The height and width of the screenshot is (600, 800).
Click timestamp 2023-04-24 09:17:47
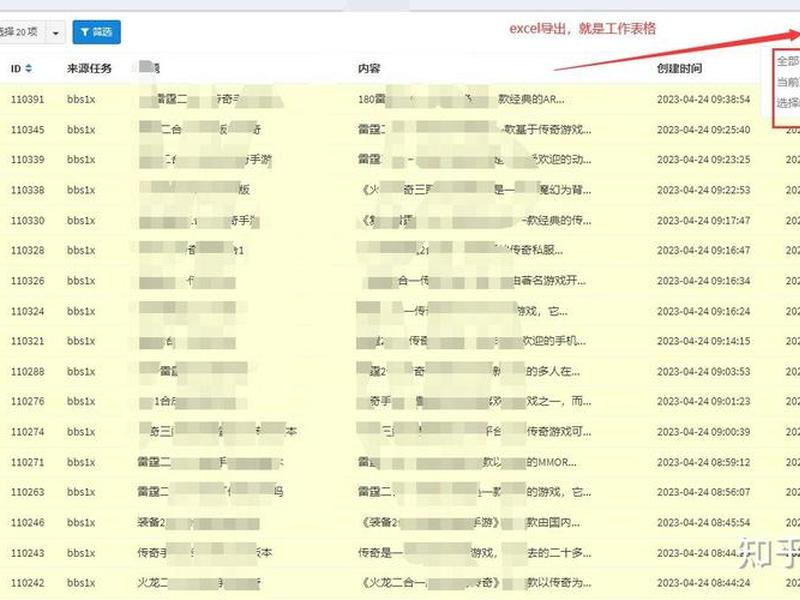[704, 220]
